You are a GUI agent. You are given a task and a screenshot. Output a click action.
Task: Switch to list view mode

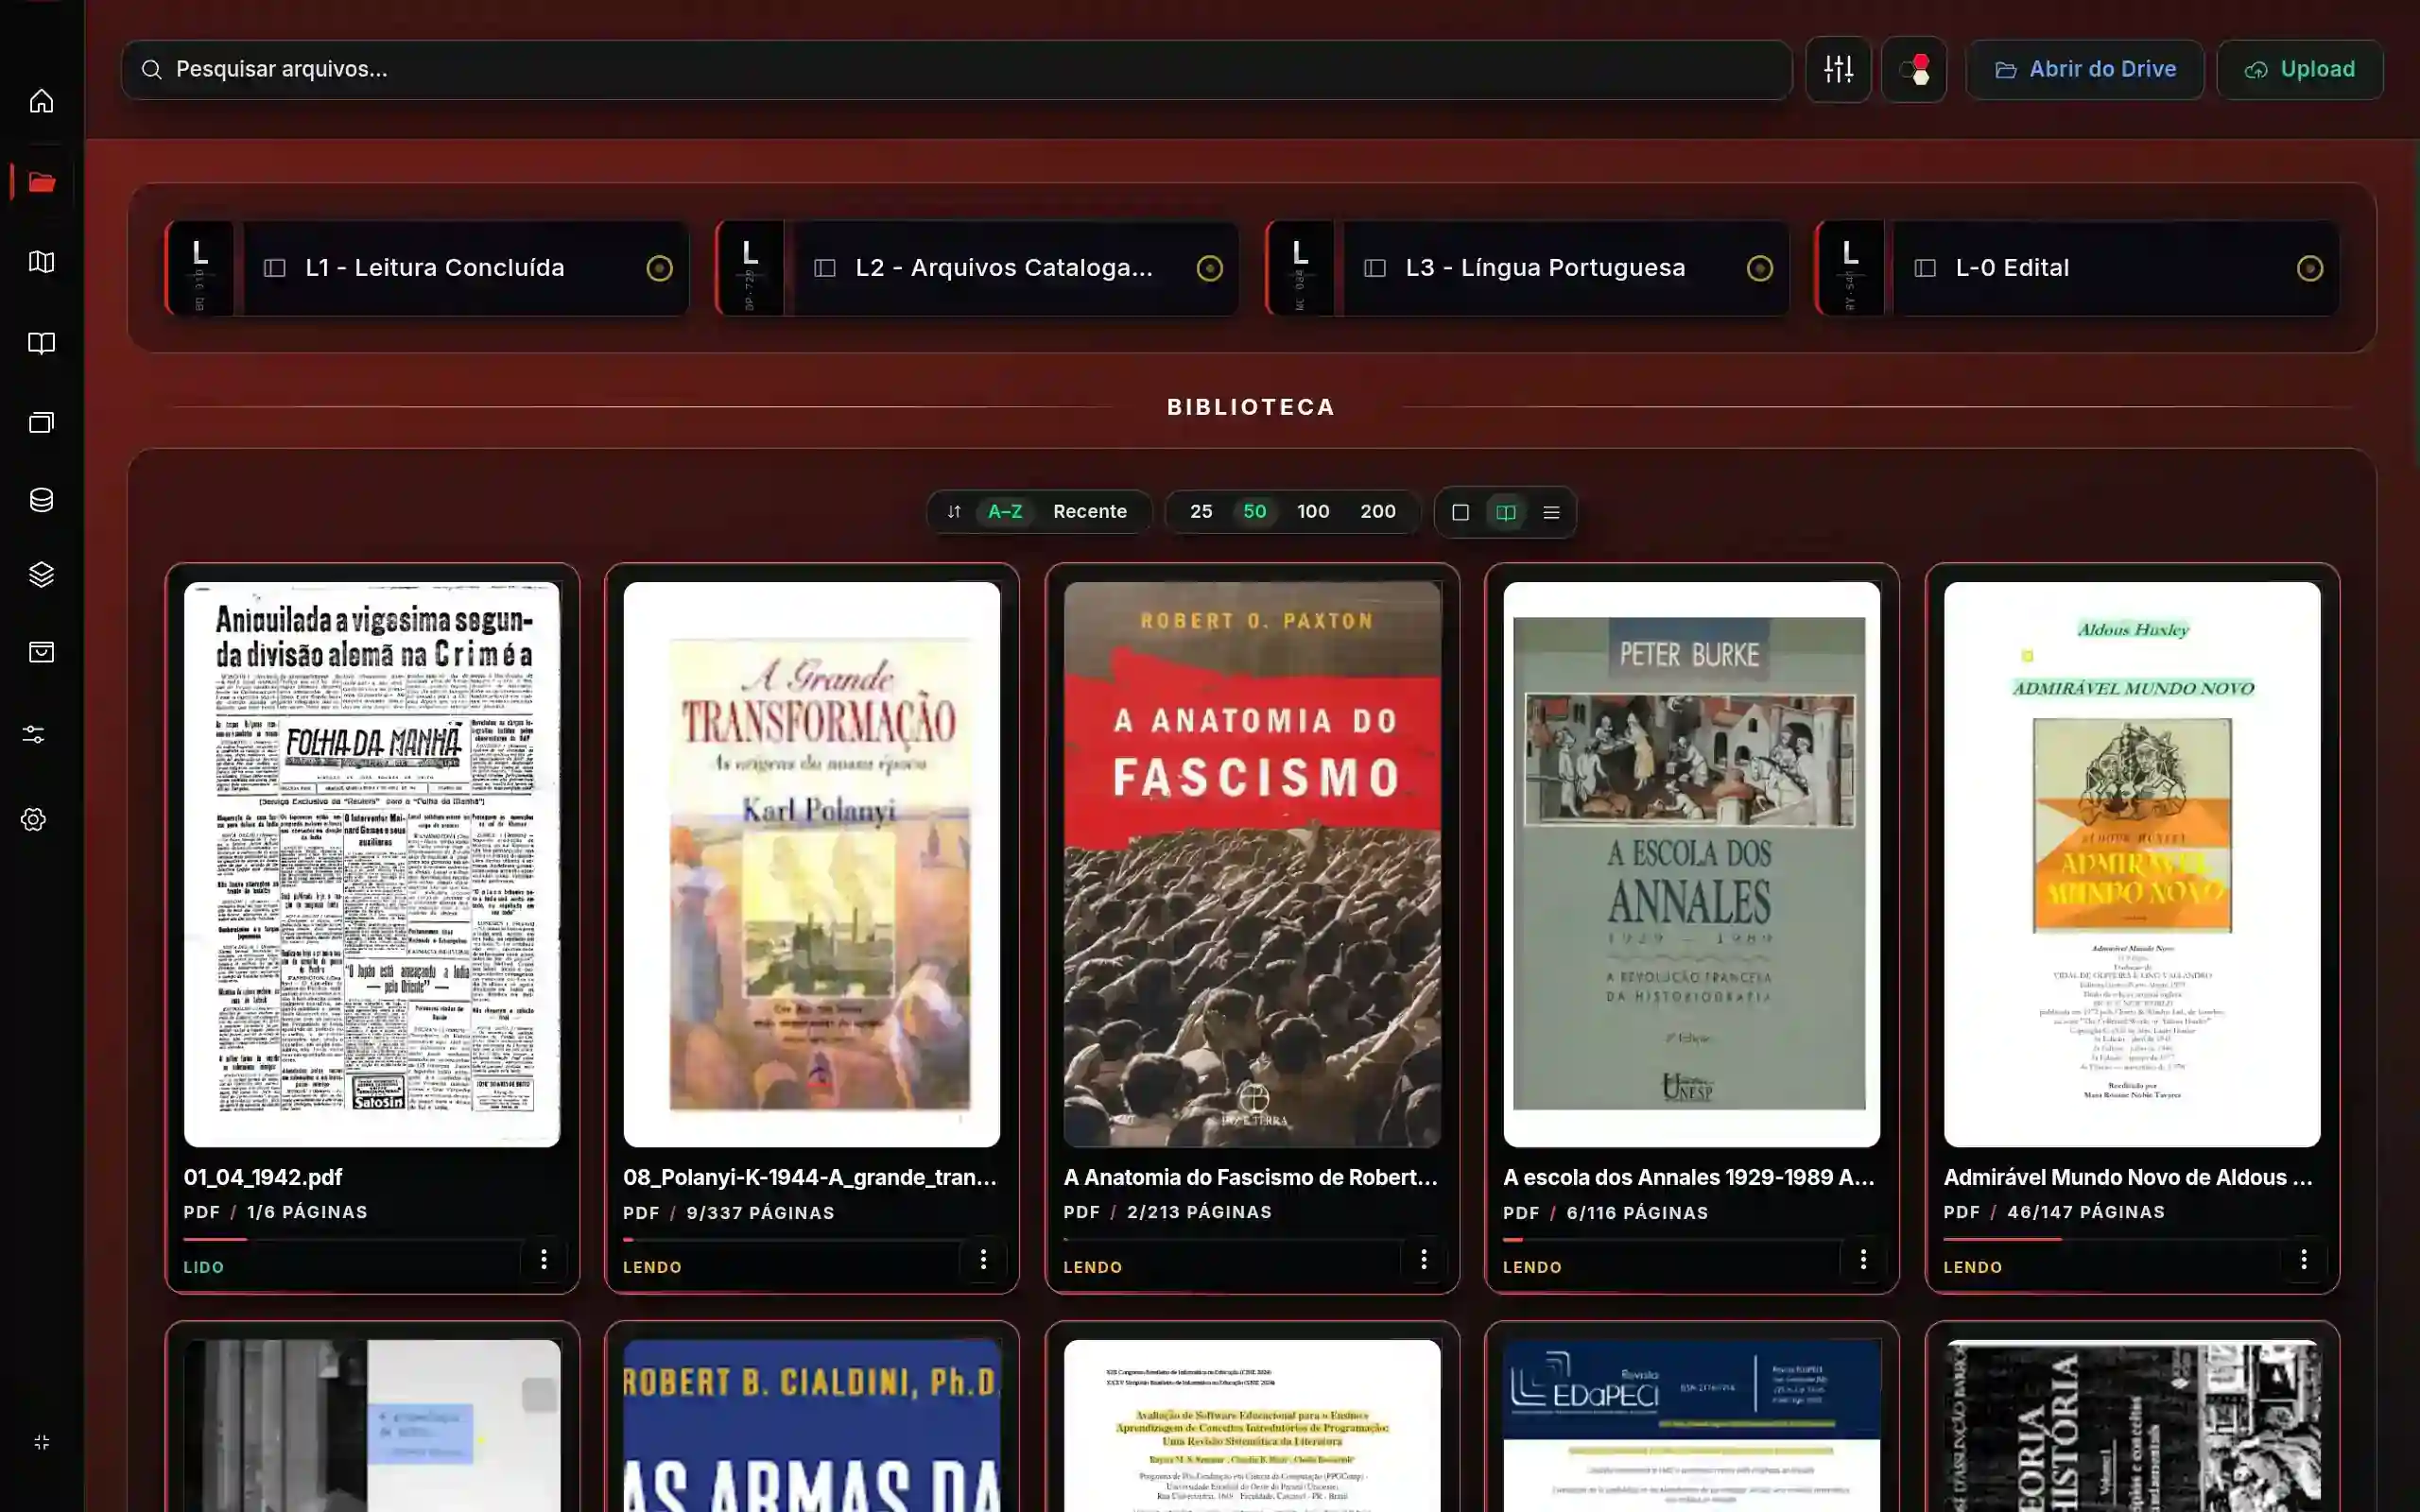pos(1551,512)
